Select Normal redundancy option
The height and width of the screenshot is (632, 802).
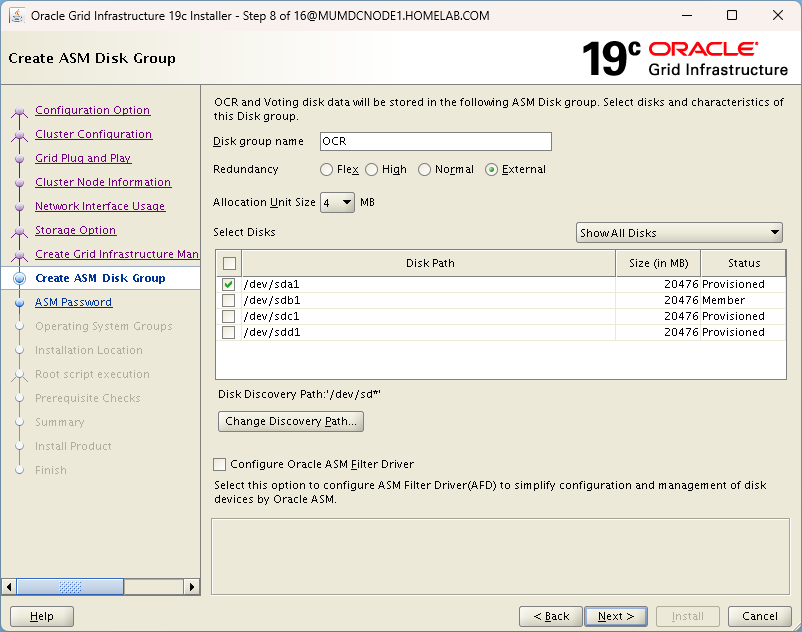[425, 170]
